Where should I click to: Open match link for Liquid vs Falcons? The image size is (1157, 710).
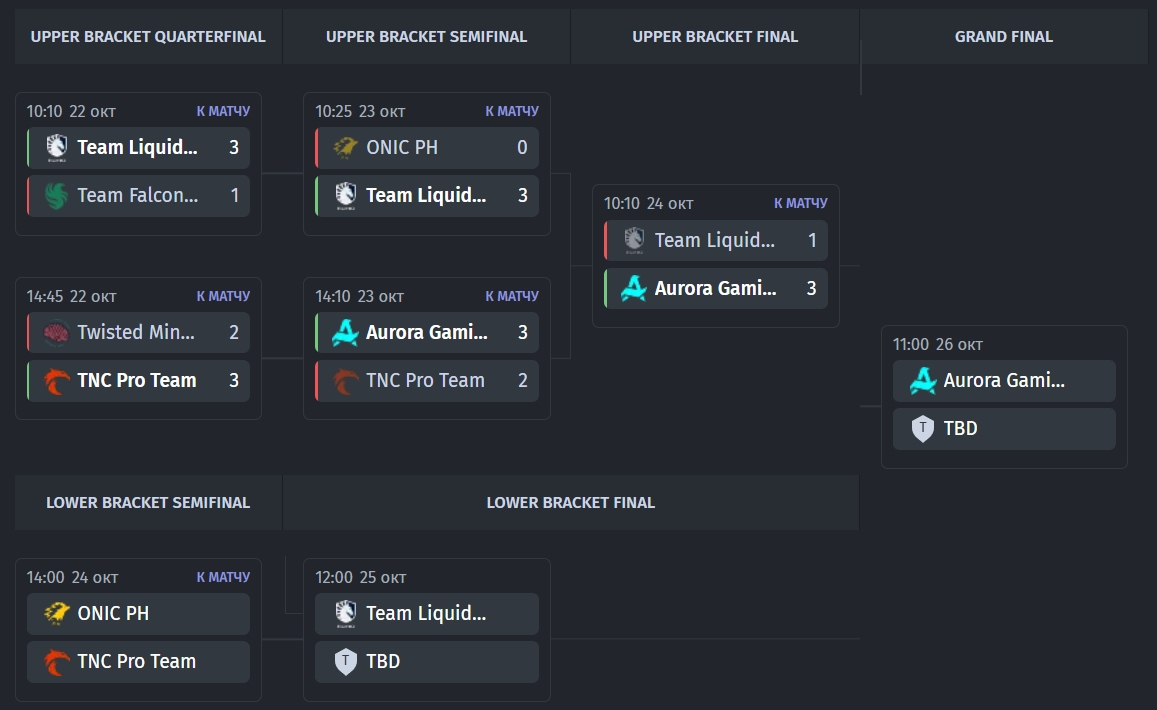(223, 111)
